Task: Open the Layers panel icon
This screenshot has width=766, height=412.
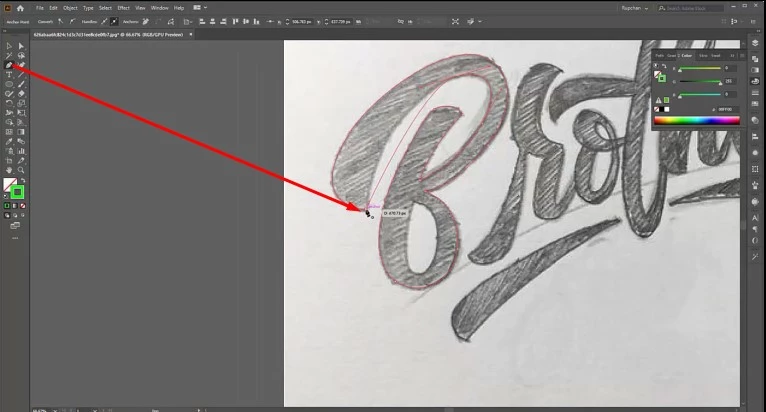Action: (755, 43)
